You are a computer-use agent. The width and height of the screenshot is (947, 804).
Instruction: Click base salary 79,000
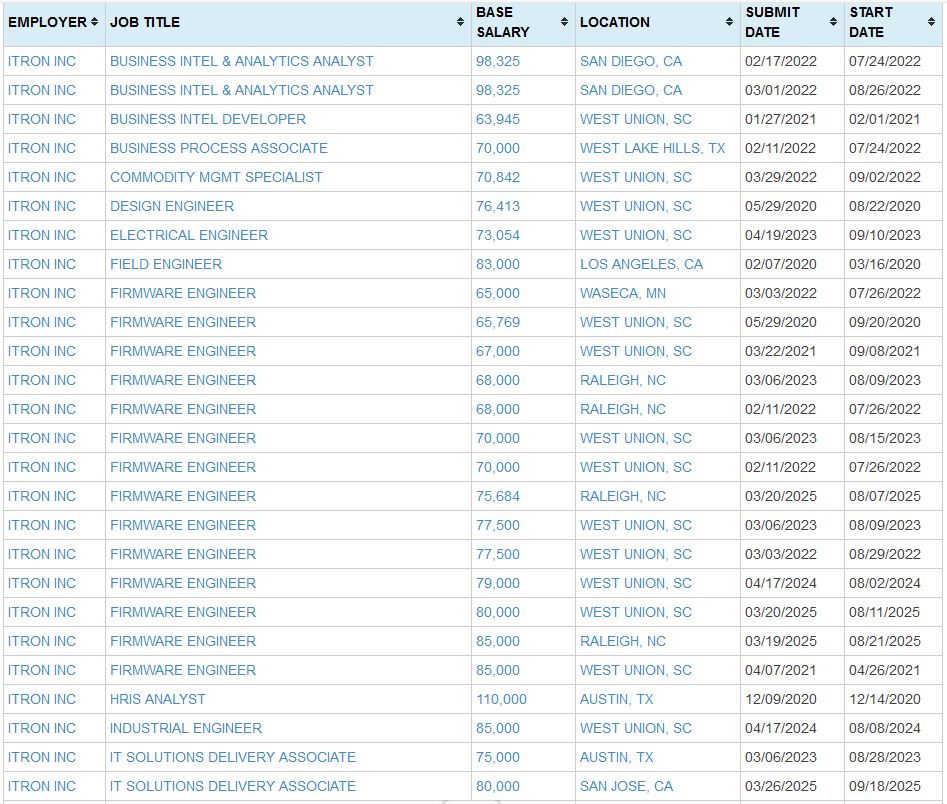498,583
